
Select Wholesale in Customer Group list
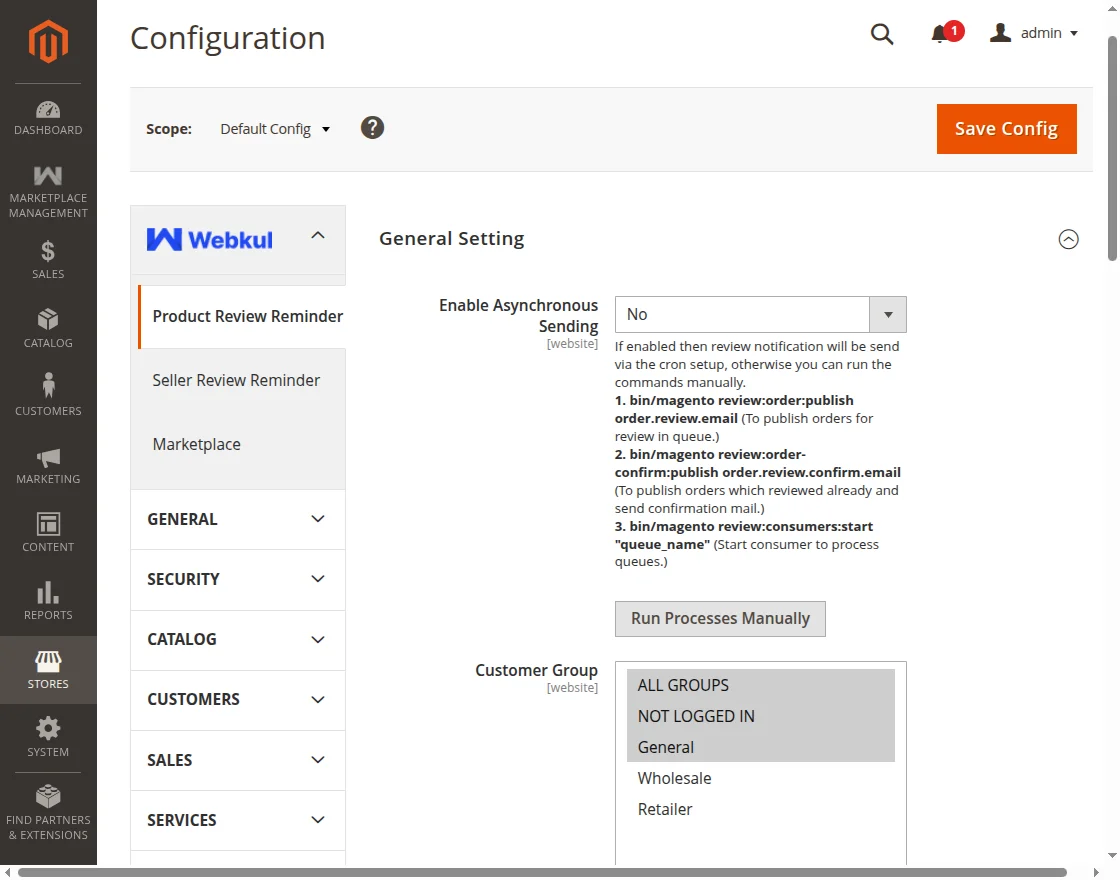click(675, 778)
